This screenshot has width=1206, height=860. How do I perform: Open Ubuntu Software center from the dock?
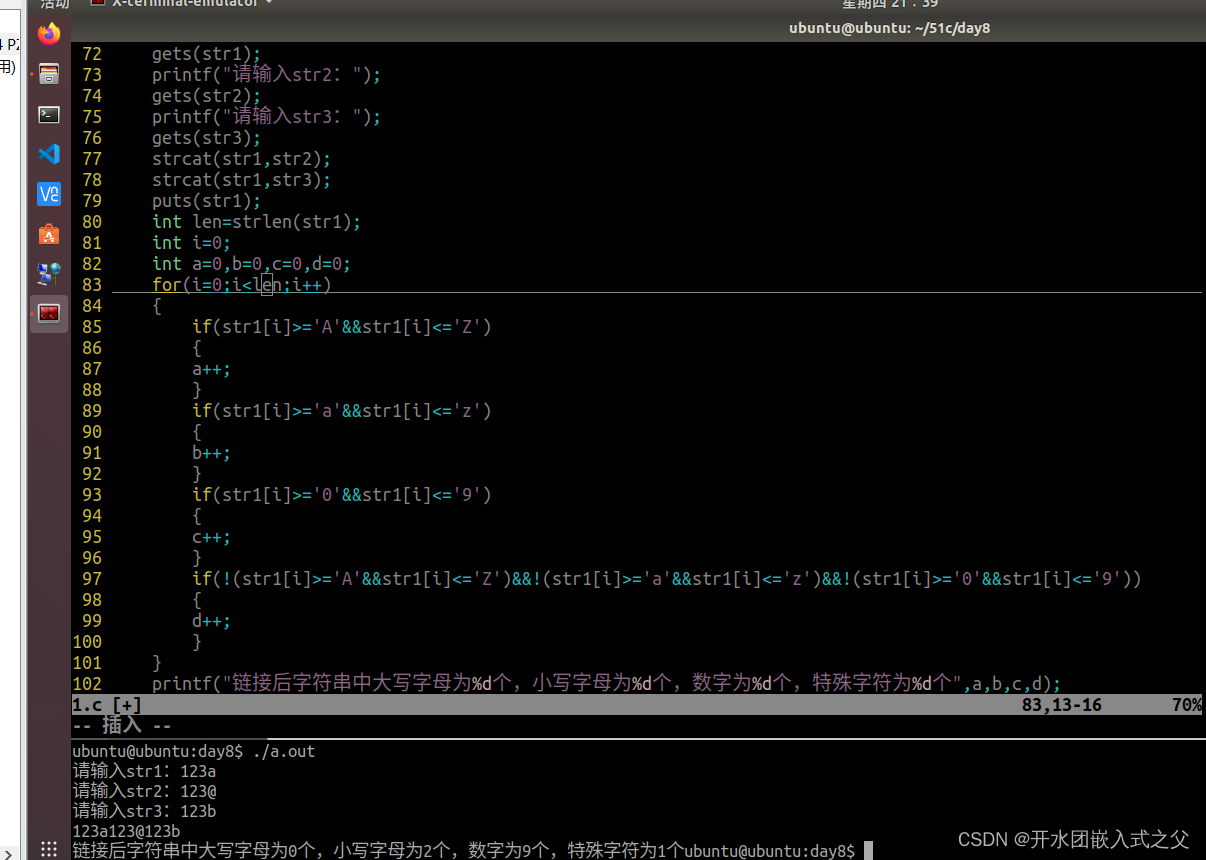tap(48, 234)
